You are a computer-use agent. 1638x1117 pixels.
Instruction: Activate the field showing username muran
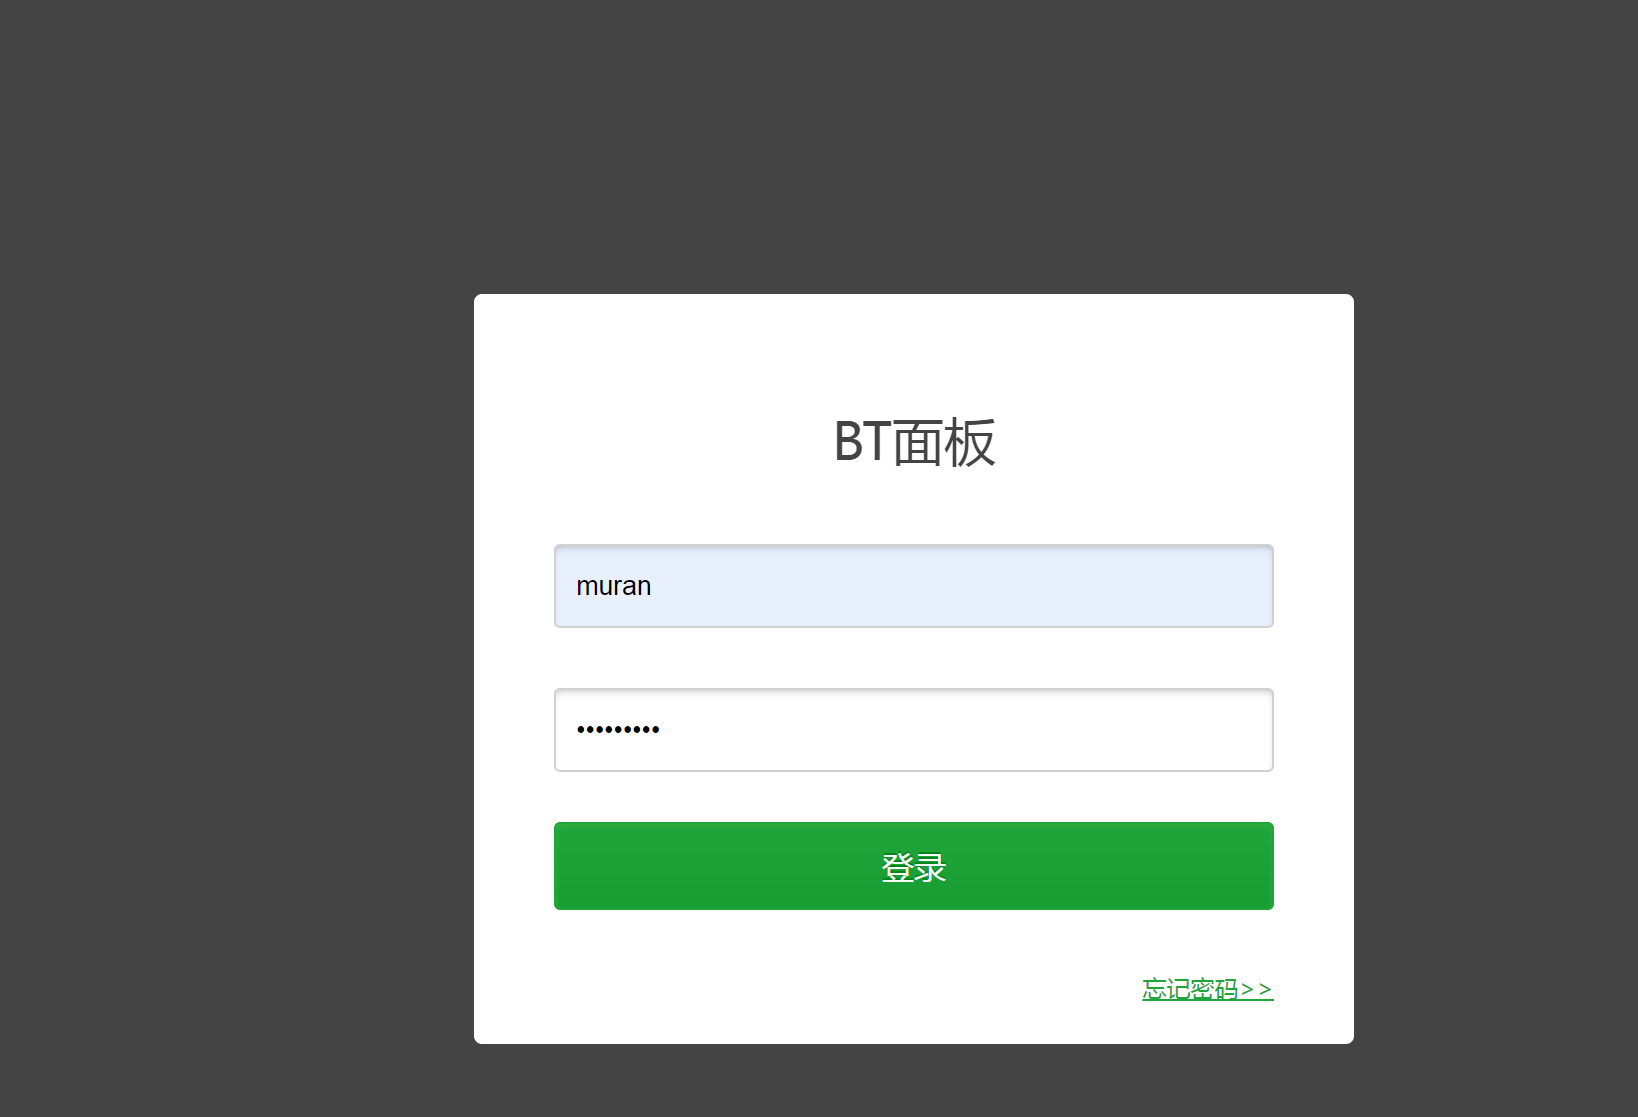[913, 586]
